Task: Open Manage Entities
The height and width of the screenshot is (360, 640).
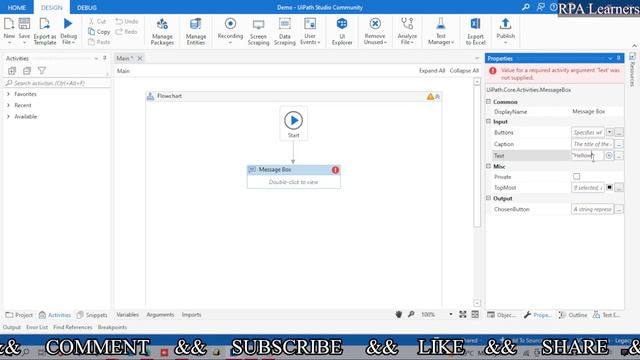Action: [196, 31]
